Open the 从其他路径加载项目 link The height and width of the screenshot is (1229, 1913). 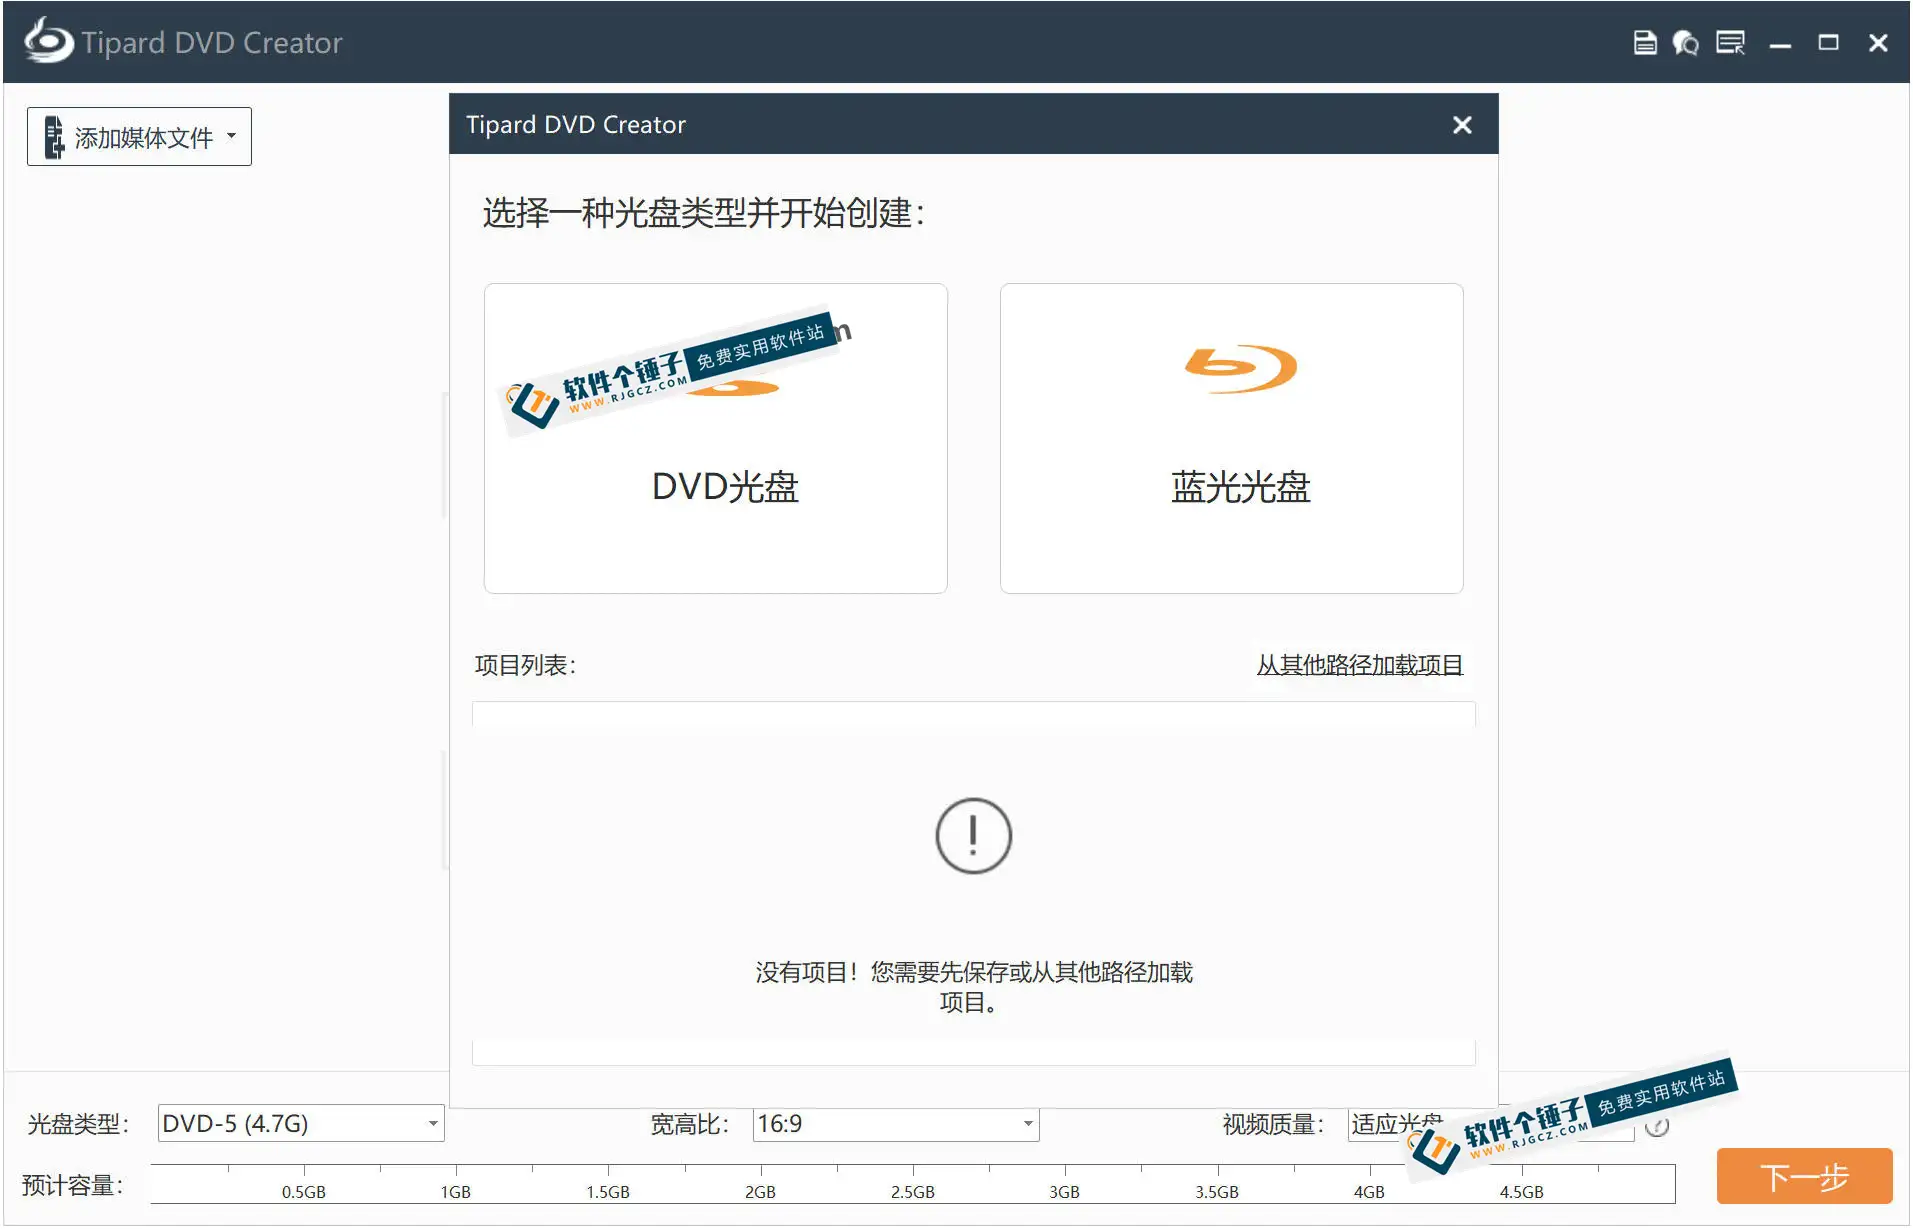(x=1360, y=665)
